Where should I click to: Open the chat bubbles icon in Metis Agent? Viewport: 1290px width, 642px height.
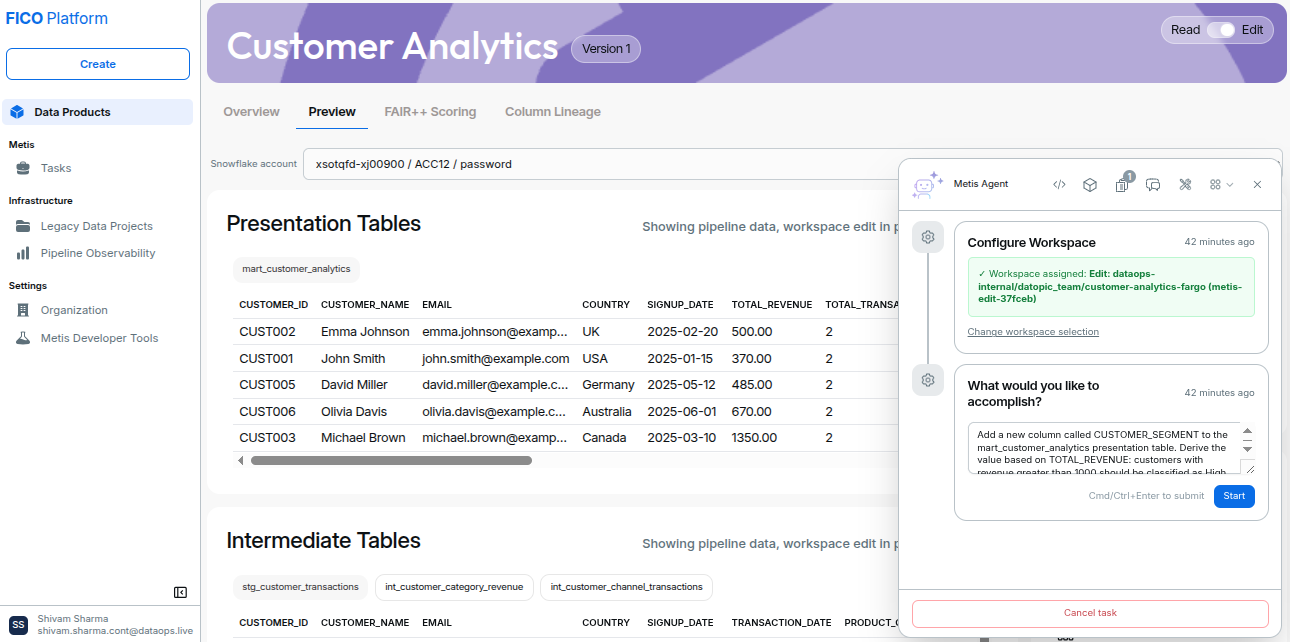1153,184
